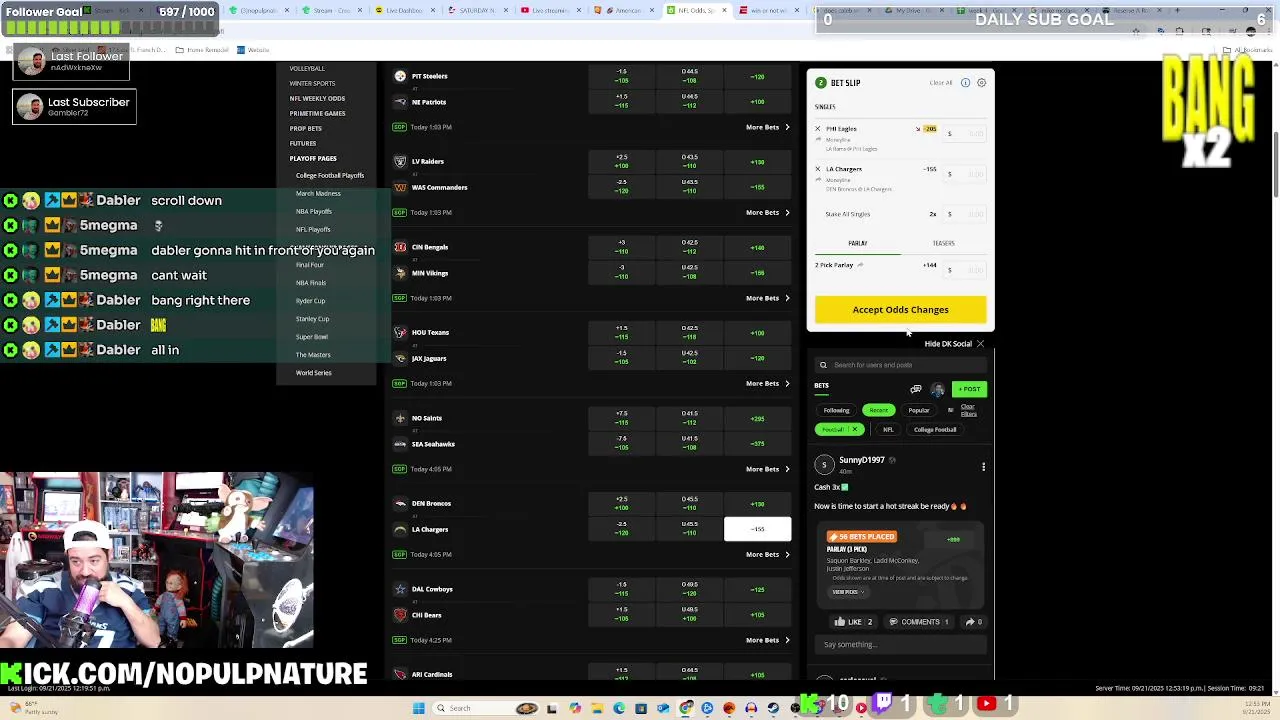Open NFL Weekly Odds in sidebar

tap(317, 98)
